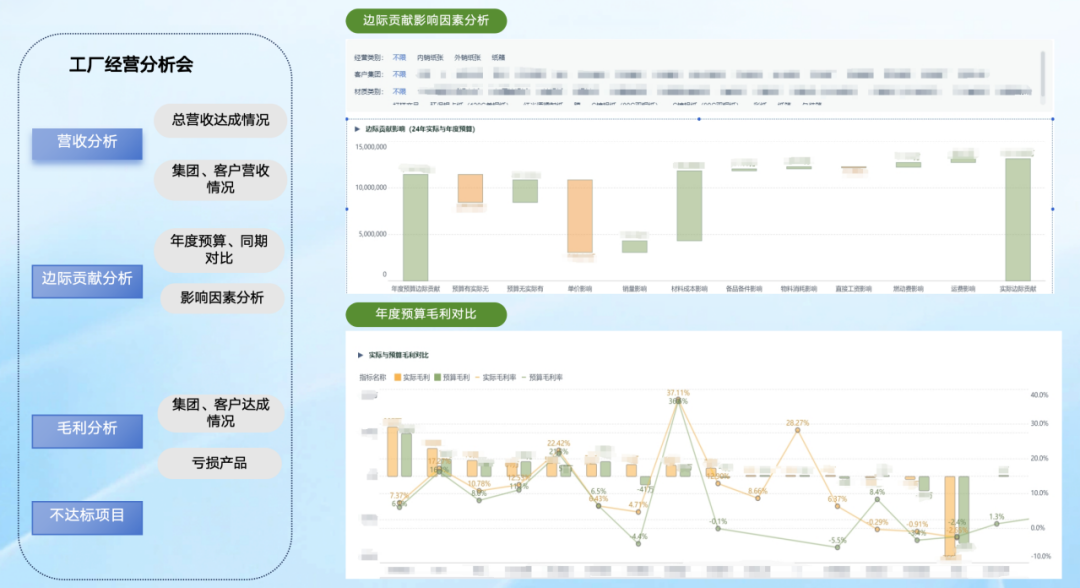
Task: Open the 营收分析 section button
Action: pos(87,143)
